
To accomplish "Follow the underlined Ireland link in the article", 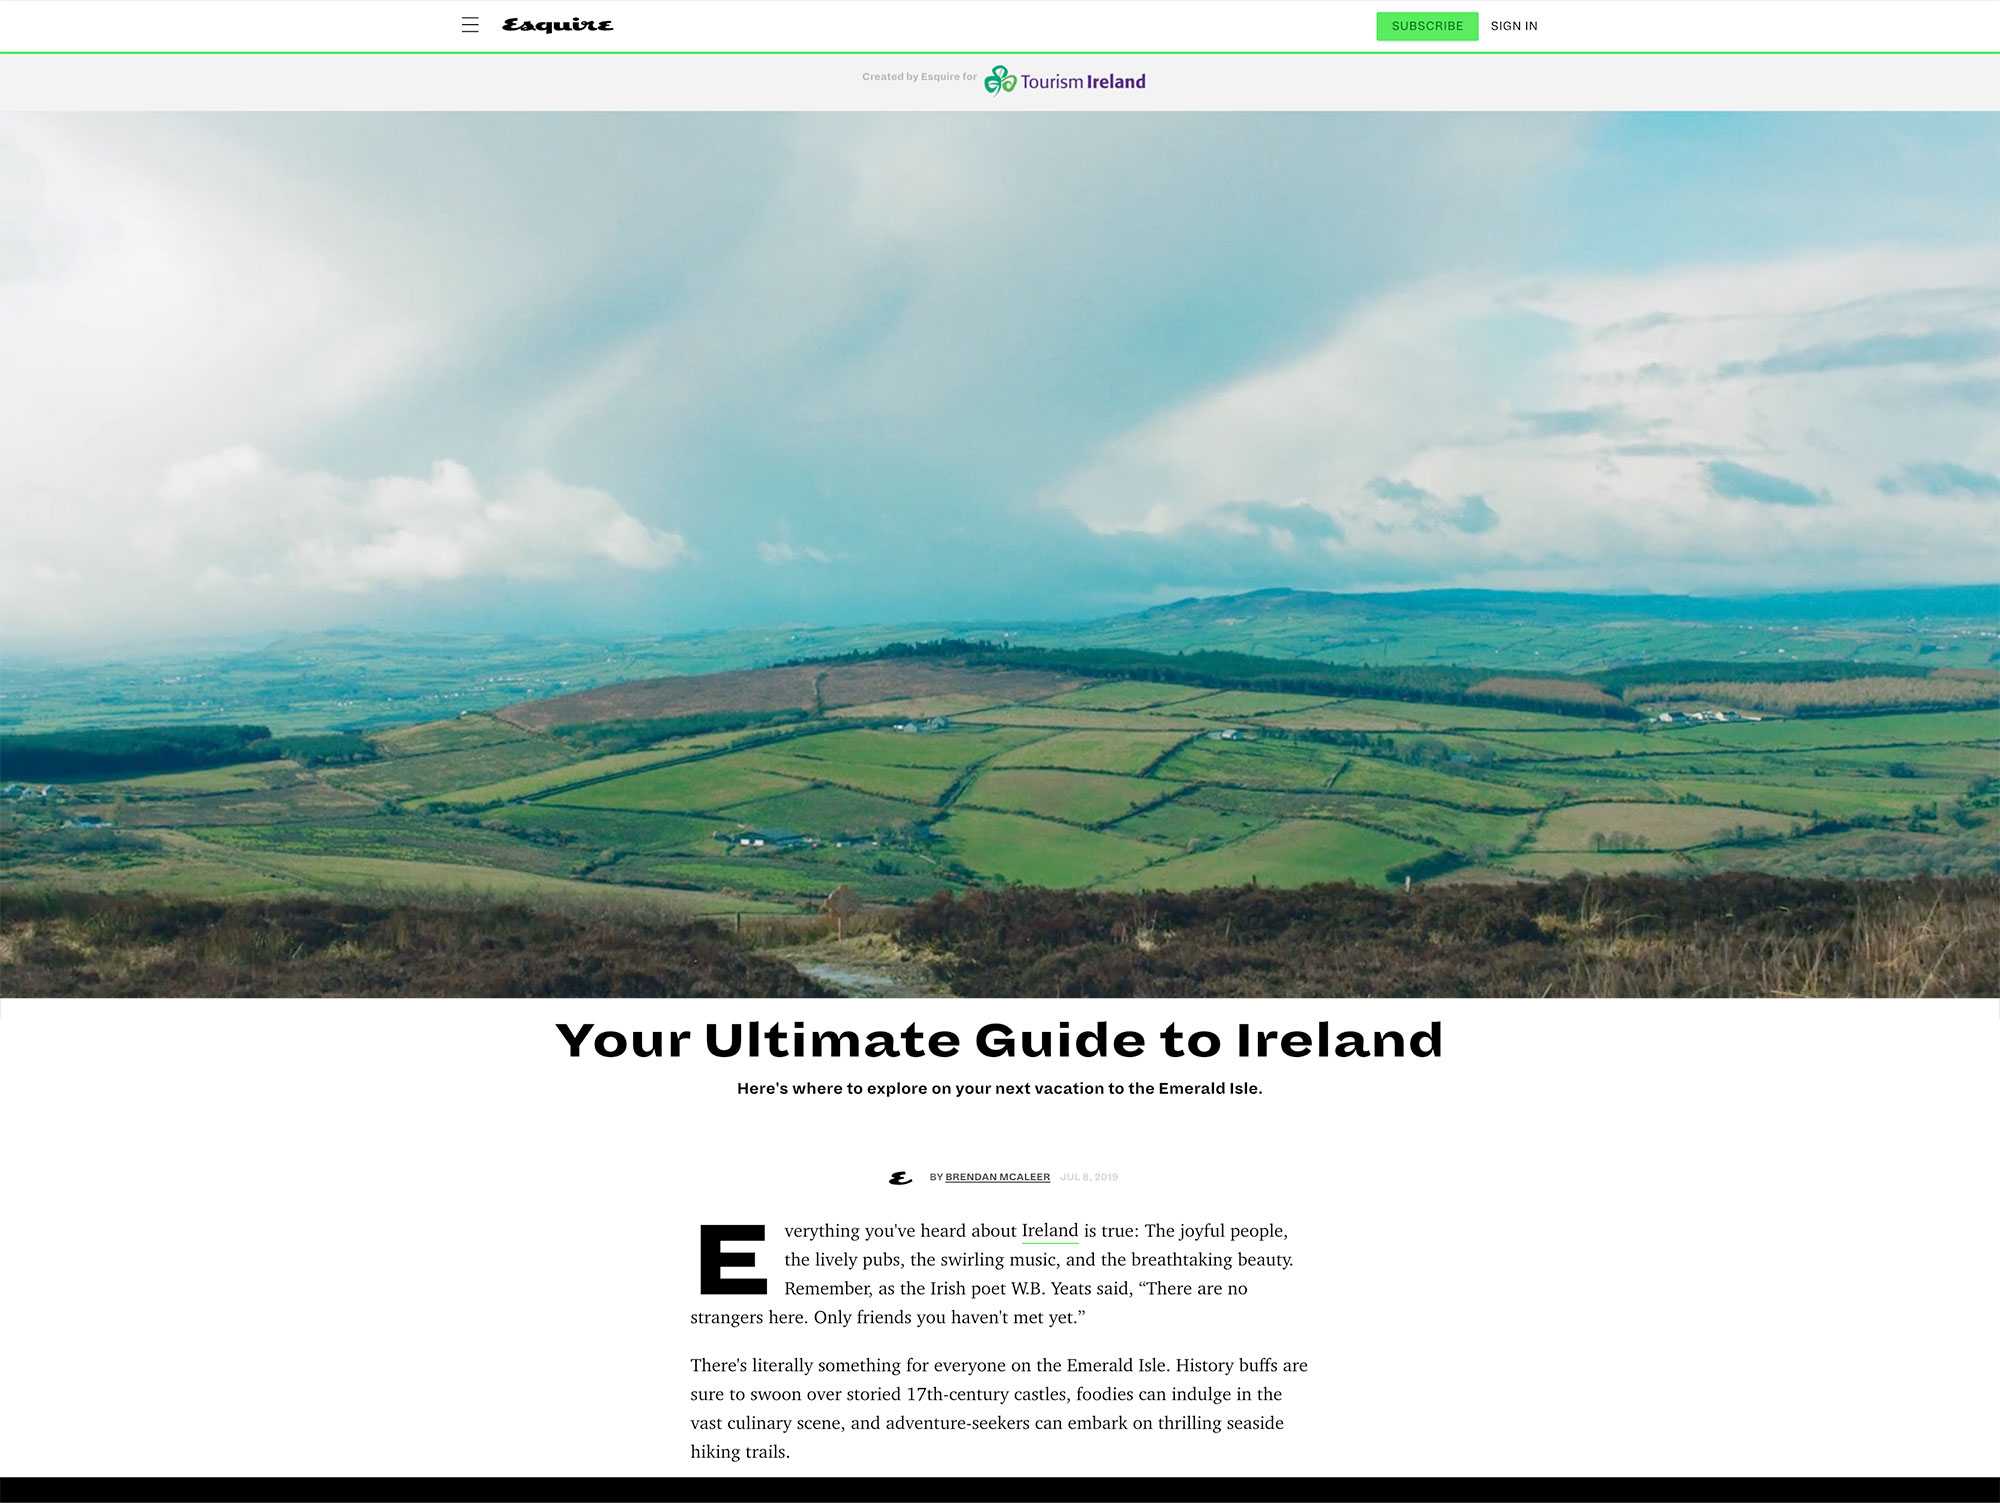I will (1049, 1231).
